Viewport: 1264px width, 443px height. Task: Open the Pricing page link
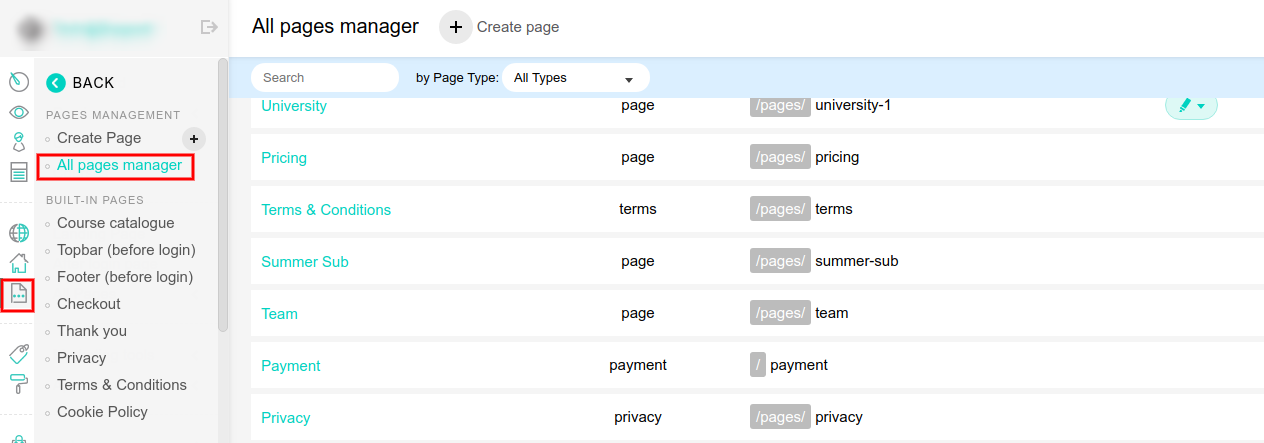284,158
